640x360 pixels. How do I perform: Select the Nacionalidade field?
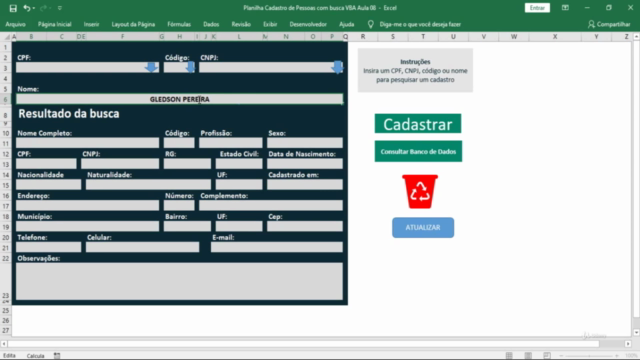click(x=49, y=184)
